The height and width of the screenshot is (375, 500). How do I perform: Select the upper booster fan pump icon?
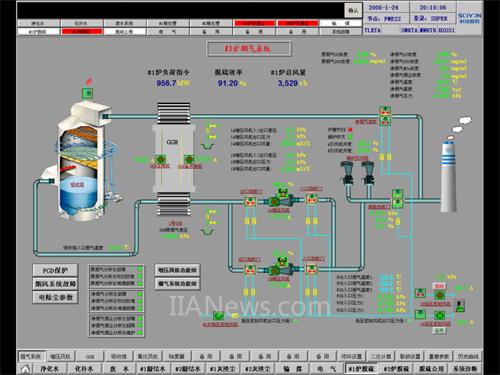click(x=279, y=201)
